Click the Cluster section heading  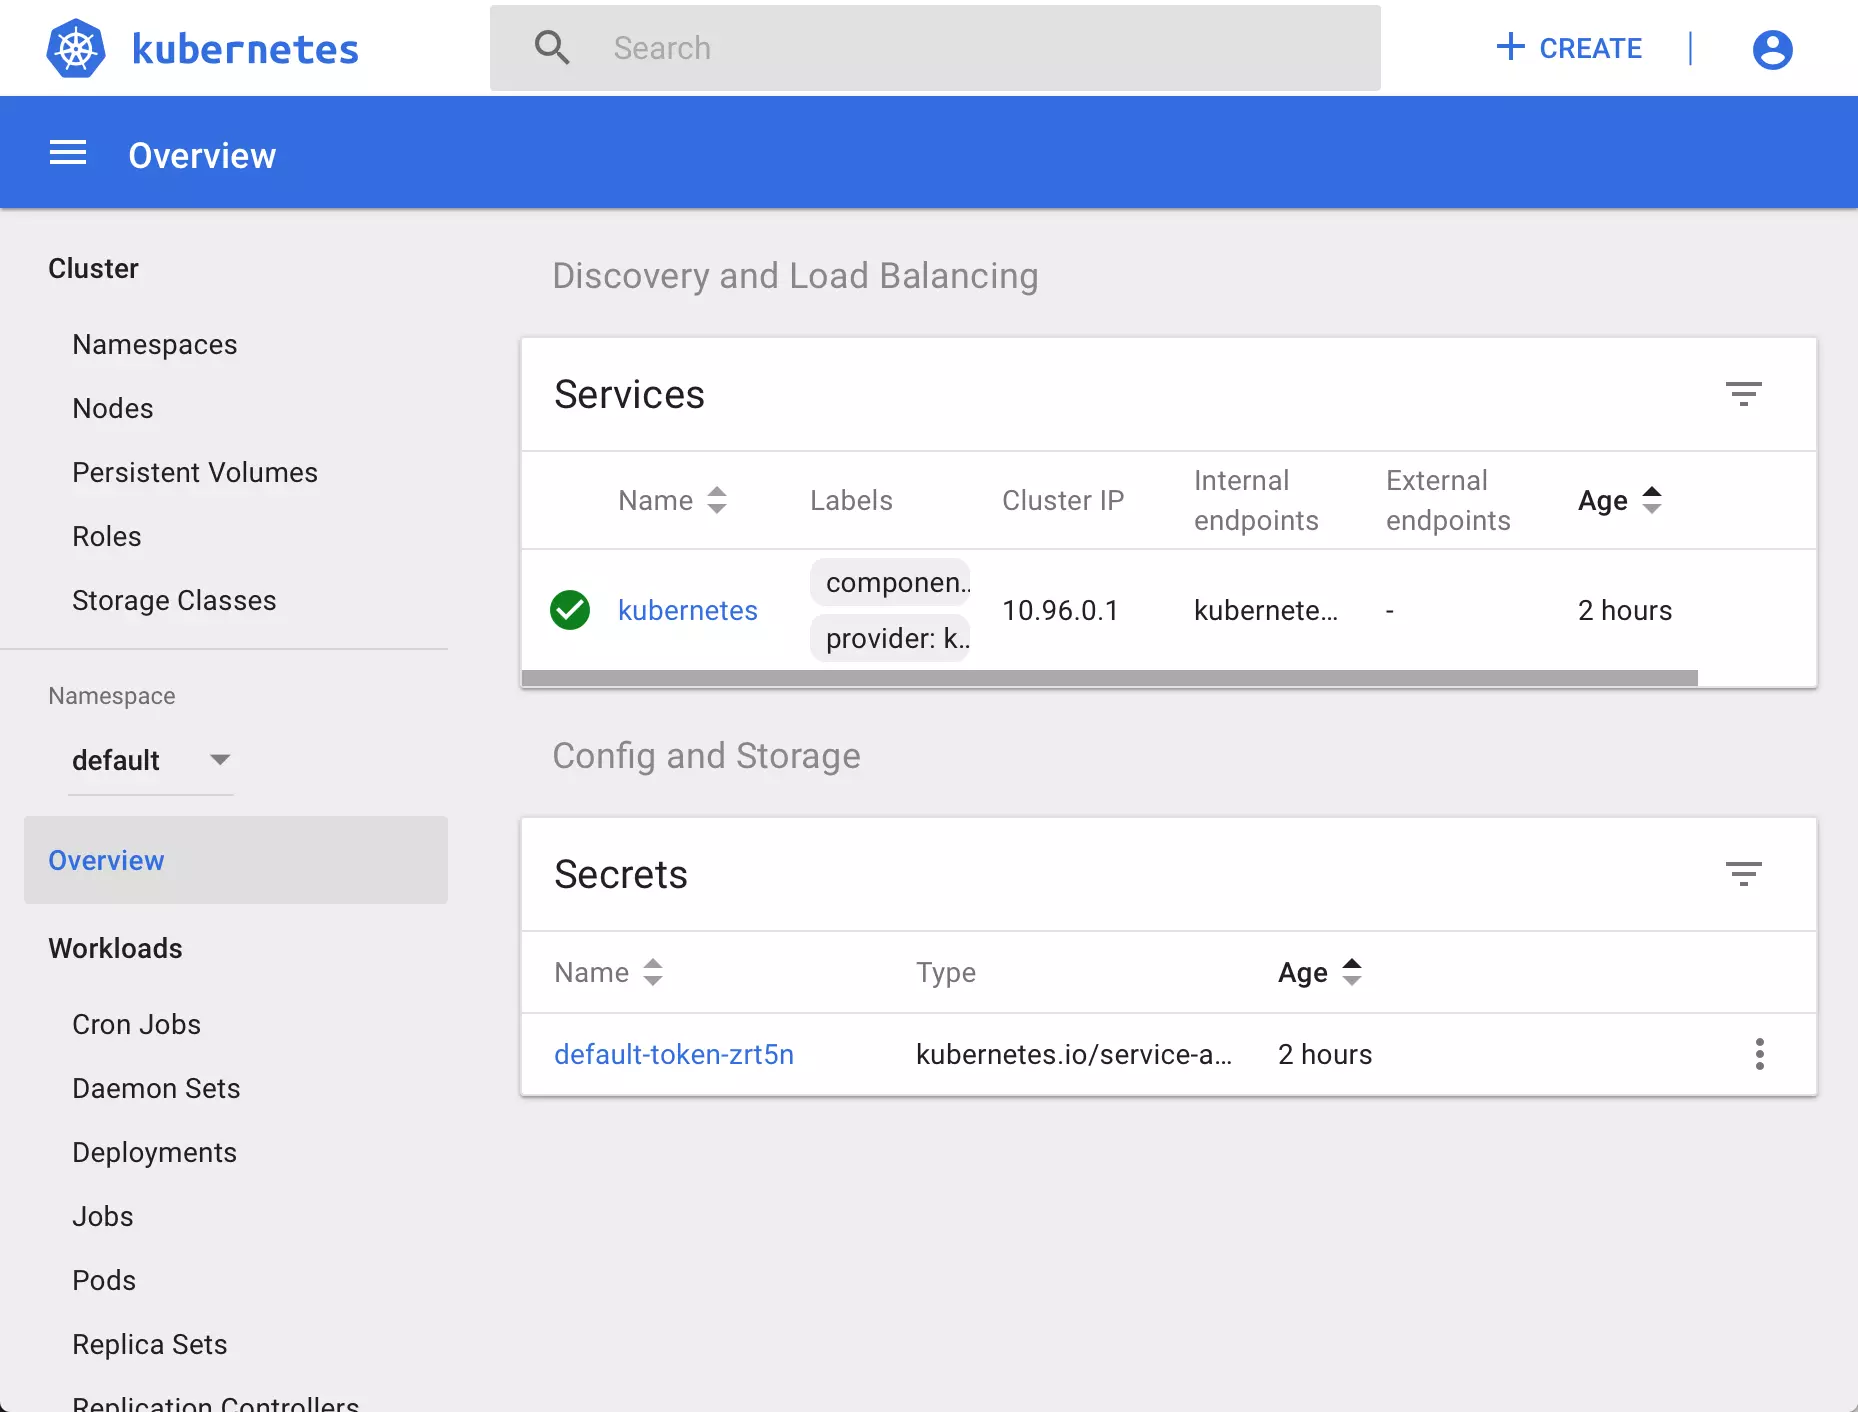pos(93,268)
